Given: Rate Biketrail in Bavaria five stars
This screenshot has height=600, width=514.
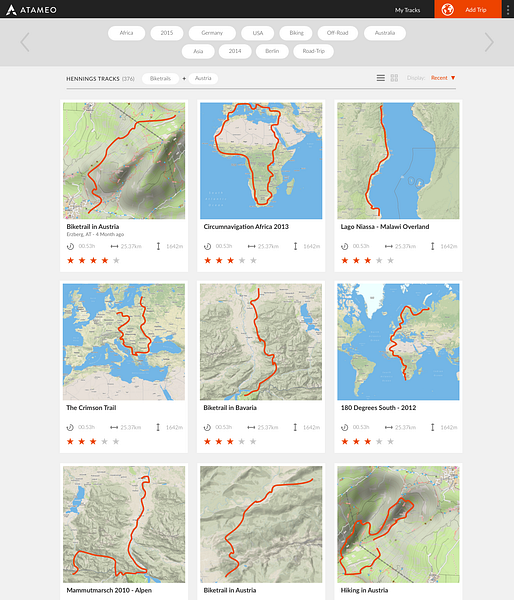Looking at the screenshot, I should coord(253,442).
